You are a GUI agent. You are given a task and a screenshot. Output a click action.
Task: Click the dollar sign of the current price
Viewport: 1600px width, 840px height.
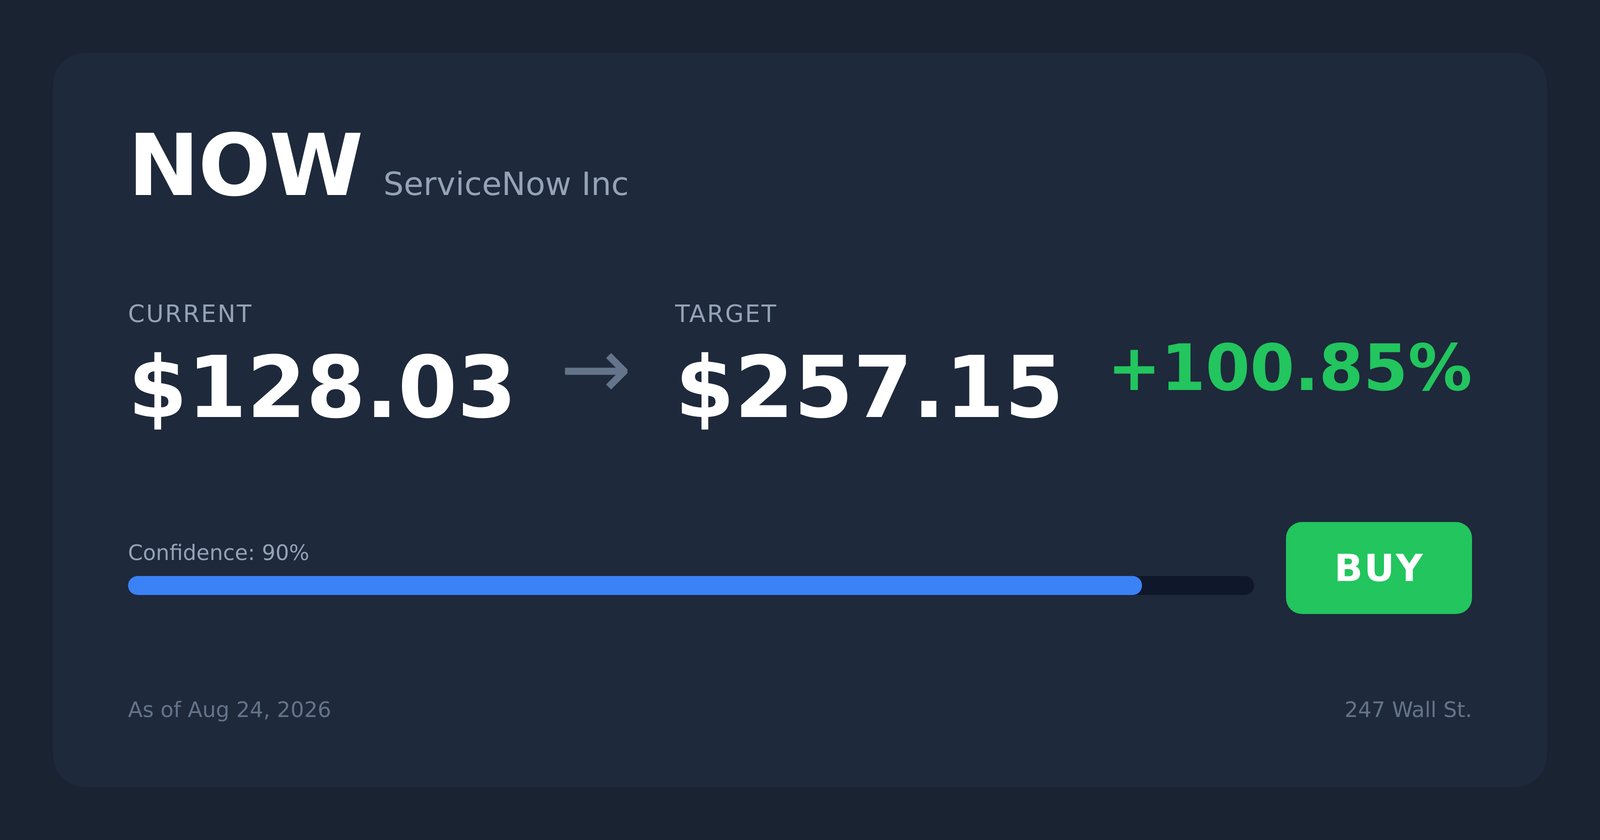[158, 389]
